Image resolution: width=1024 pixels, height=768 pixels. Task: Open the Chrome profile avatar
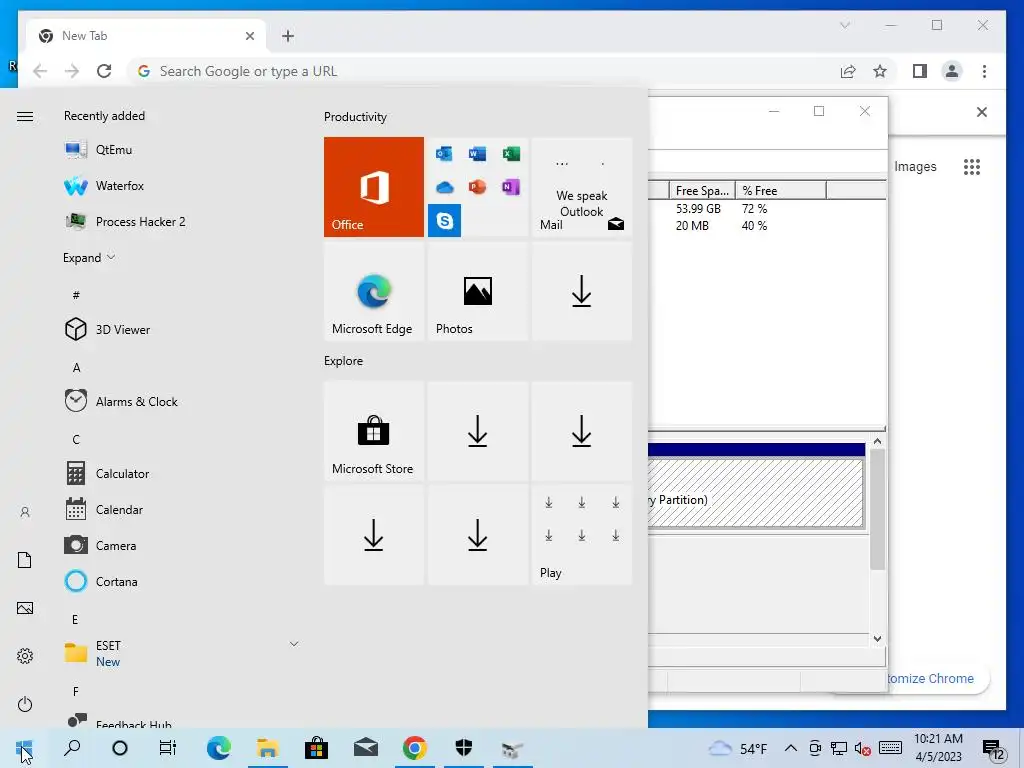point(952,71)
